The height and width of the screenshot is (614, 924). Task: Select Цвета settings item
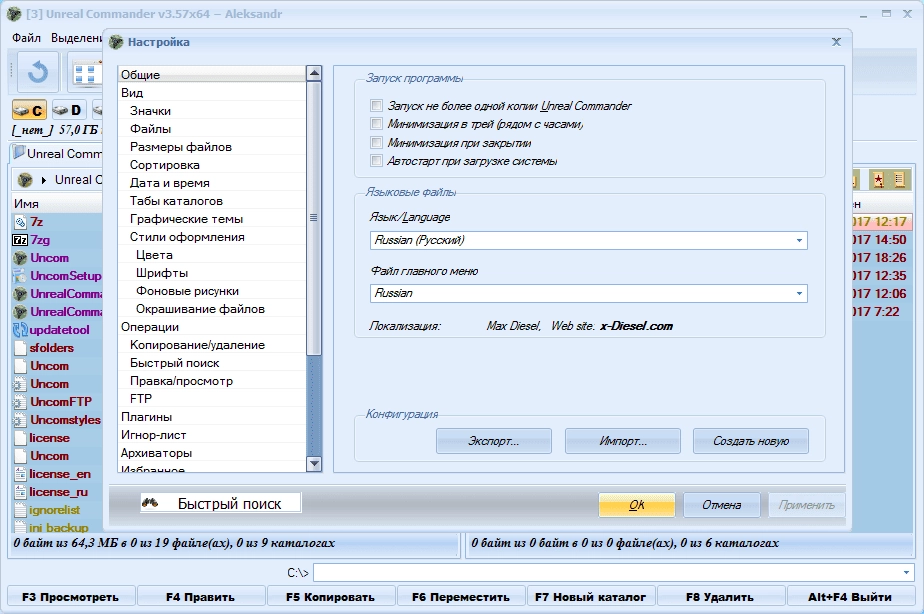212,255
